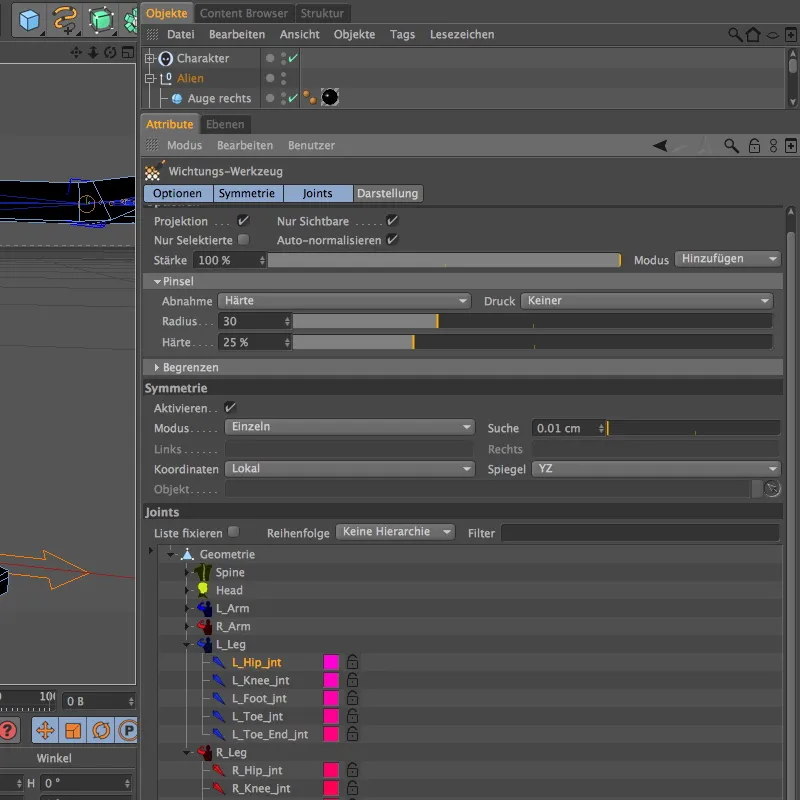800x800 pixels.
Task: Select the L_Knee_jnt joint in list
Action: coord(261,680)
